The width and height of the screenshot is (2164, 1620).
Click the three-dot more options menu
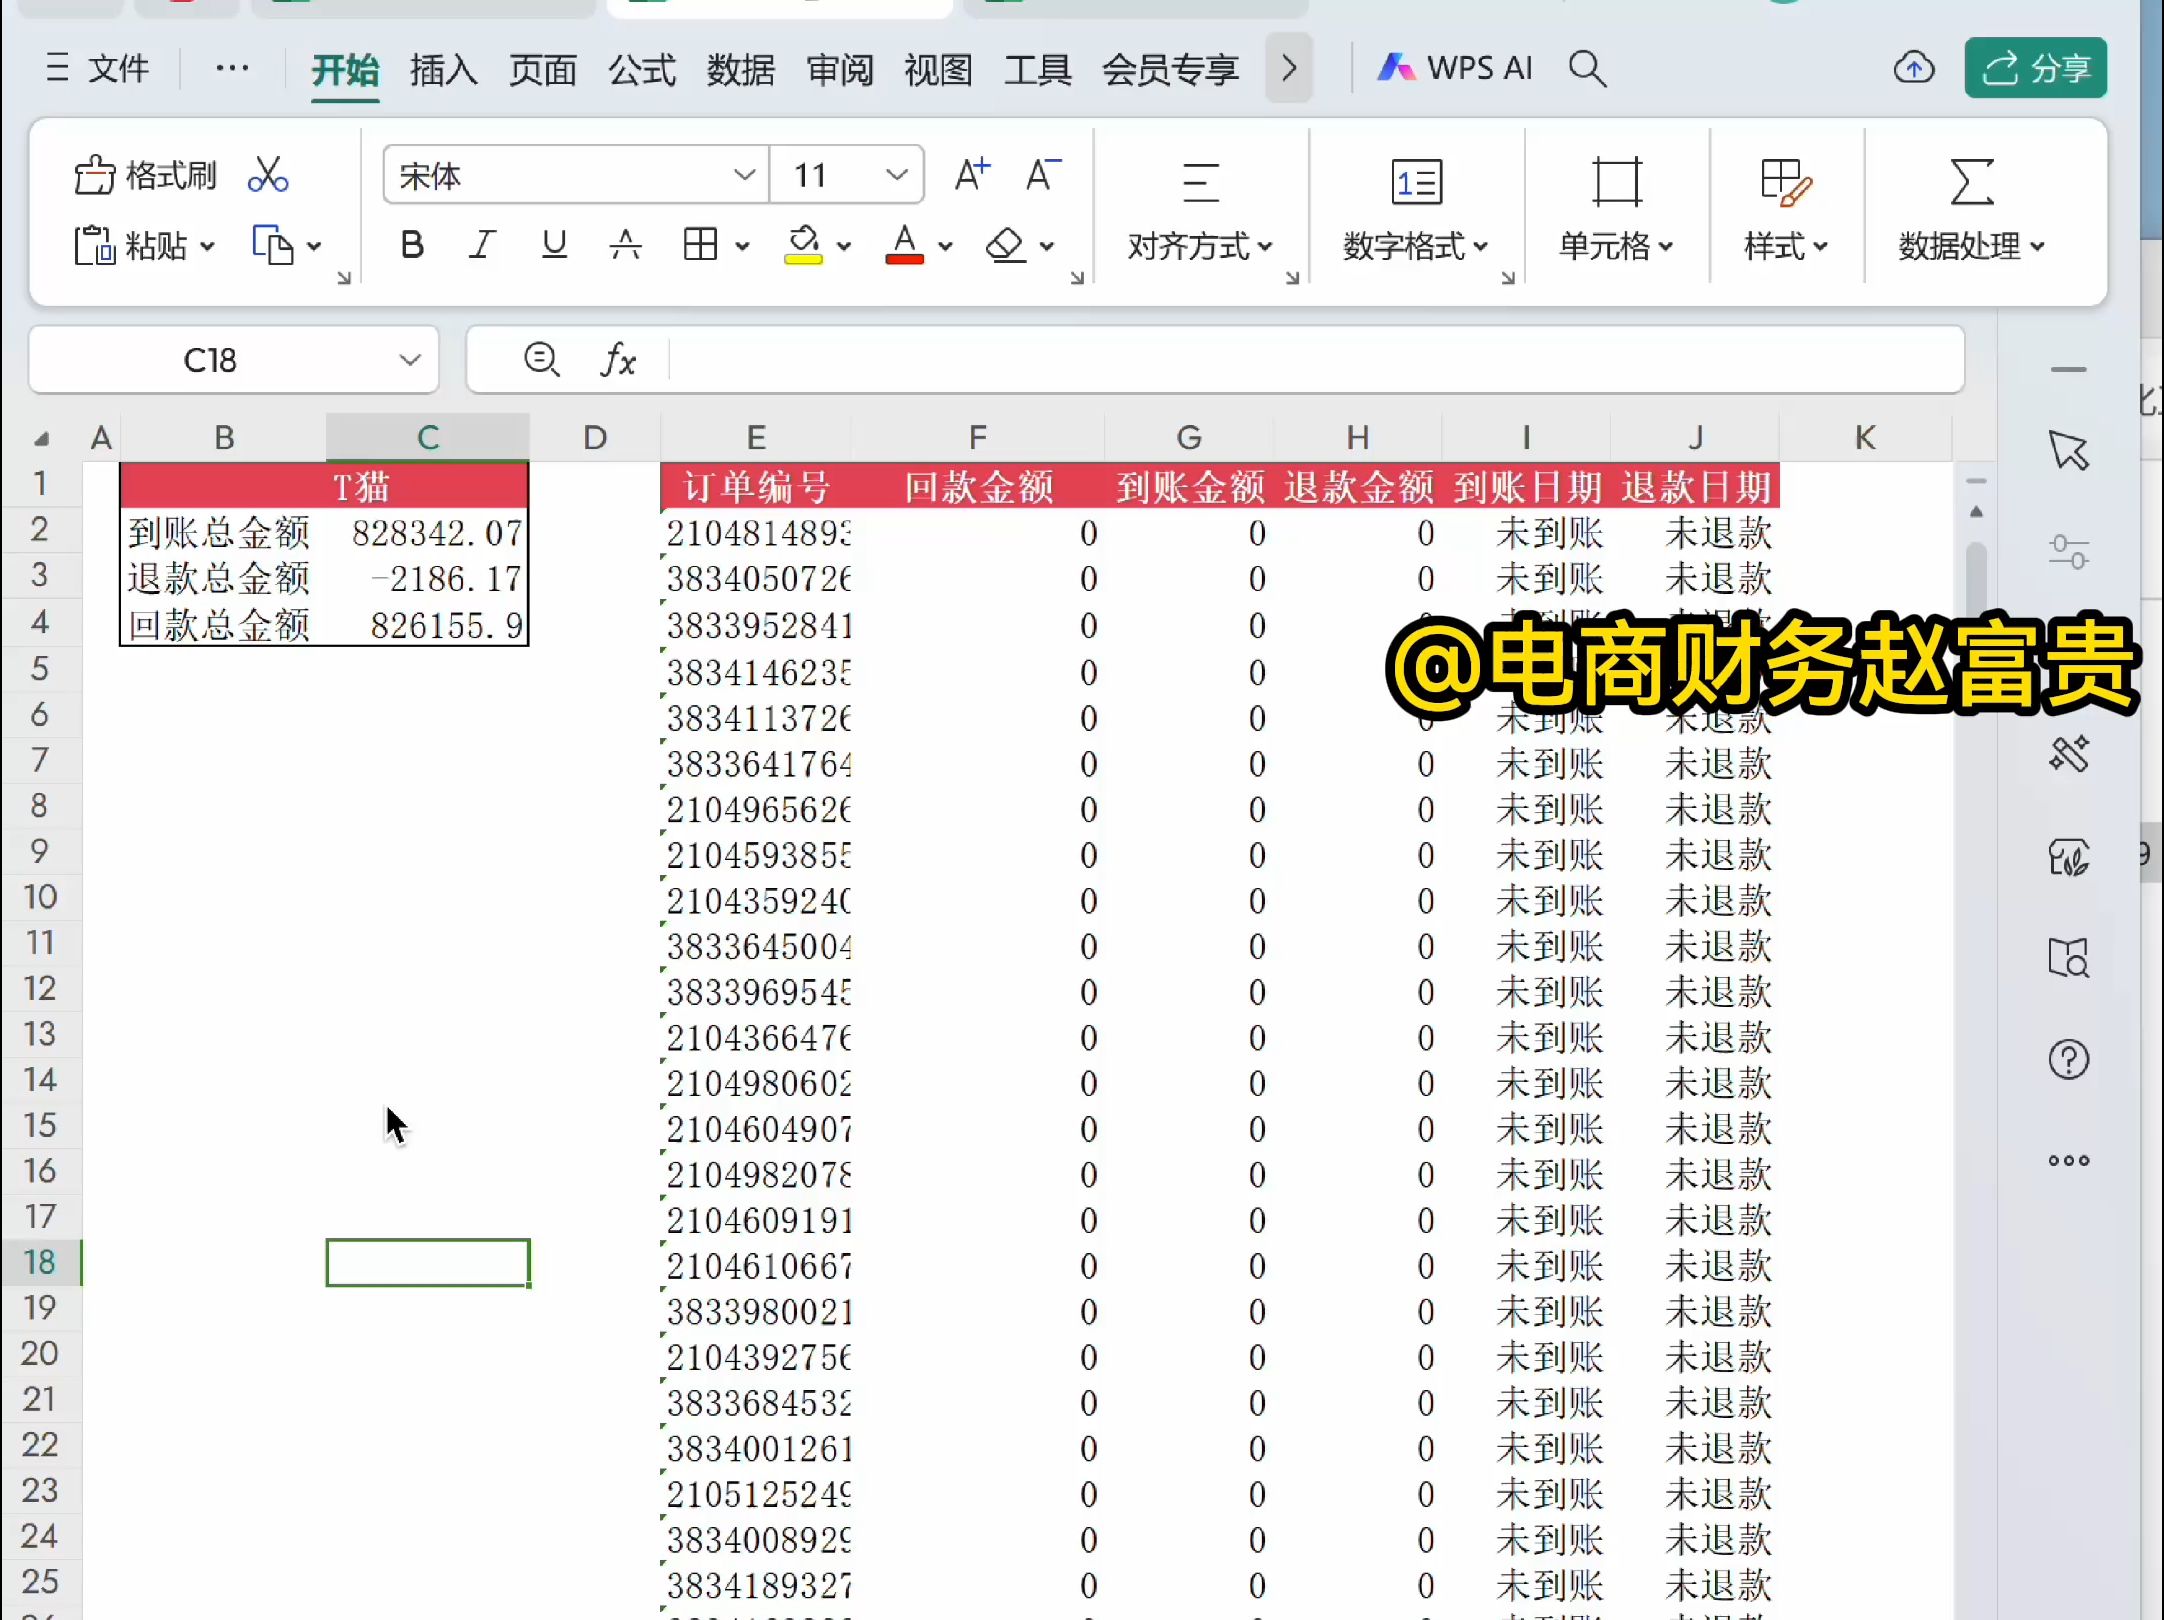(x=232, y=68)
